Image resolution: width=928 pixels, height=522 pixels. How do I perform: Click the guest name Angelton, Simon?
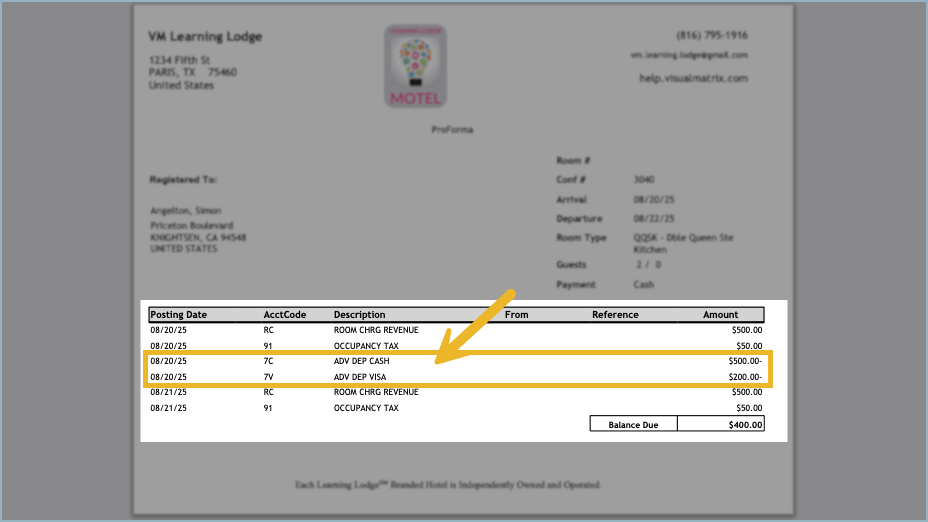(183, 211)
